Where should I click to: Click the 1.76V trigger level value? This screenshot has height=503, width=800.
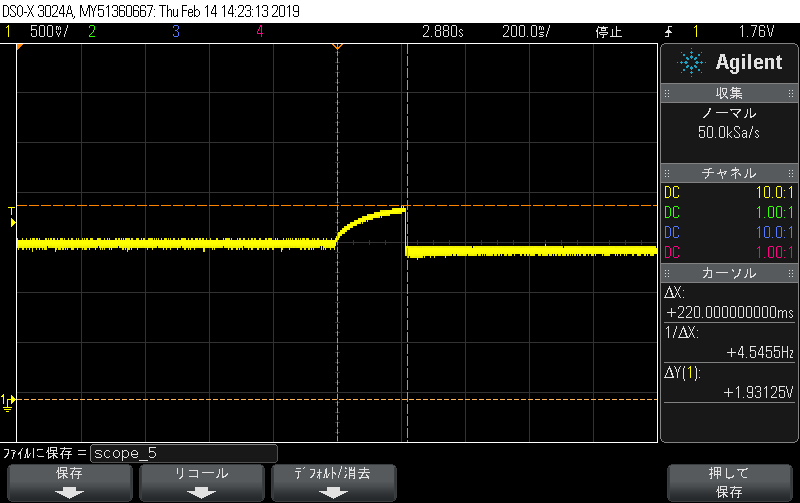[x=757, y=32]
